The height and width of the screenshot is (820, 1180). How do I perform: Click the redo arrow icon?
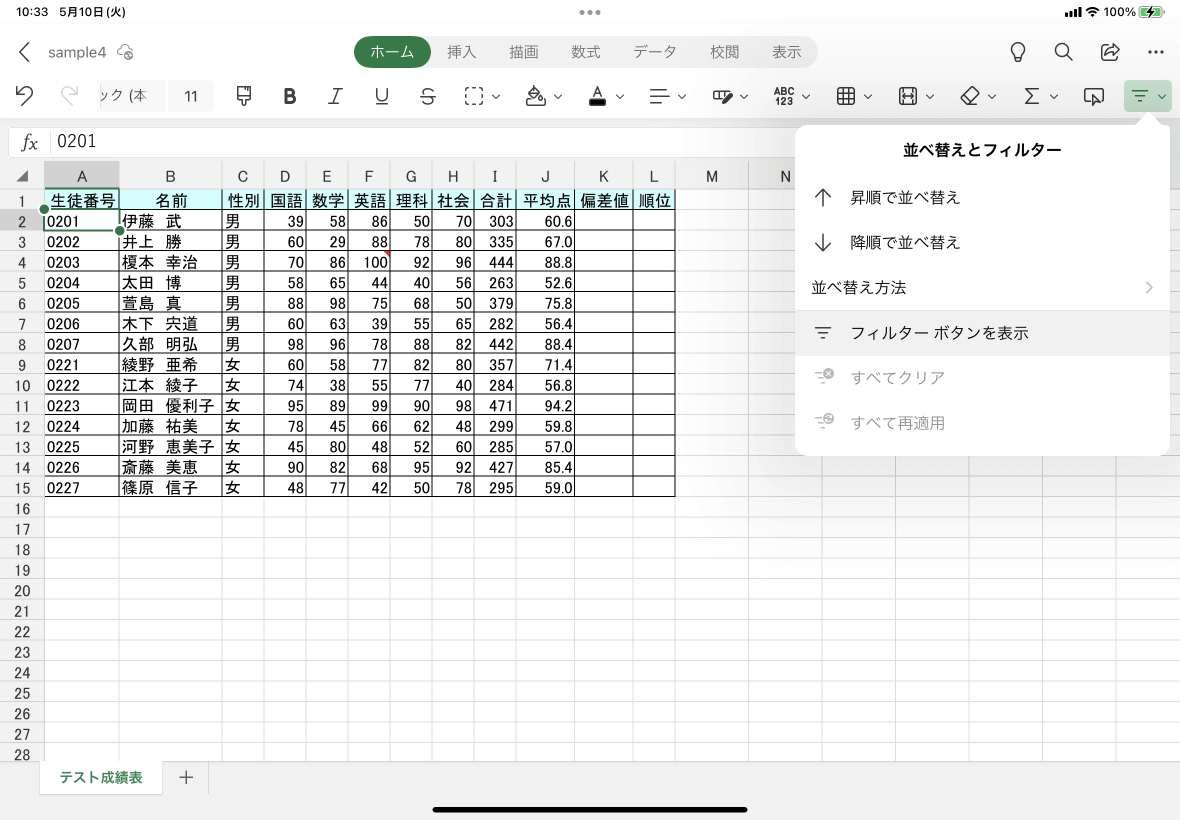(69, 96)
